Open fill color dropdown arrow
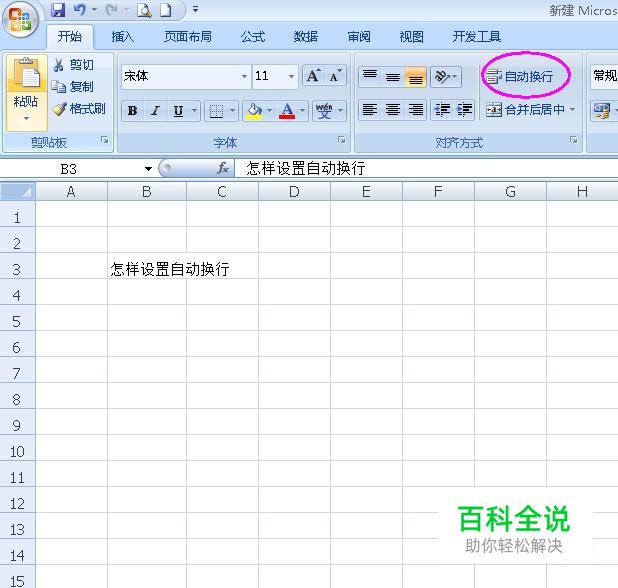The width and height of the screenshot is (618, 588). click(x=270, y=111)
